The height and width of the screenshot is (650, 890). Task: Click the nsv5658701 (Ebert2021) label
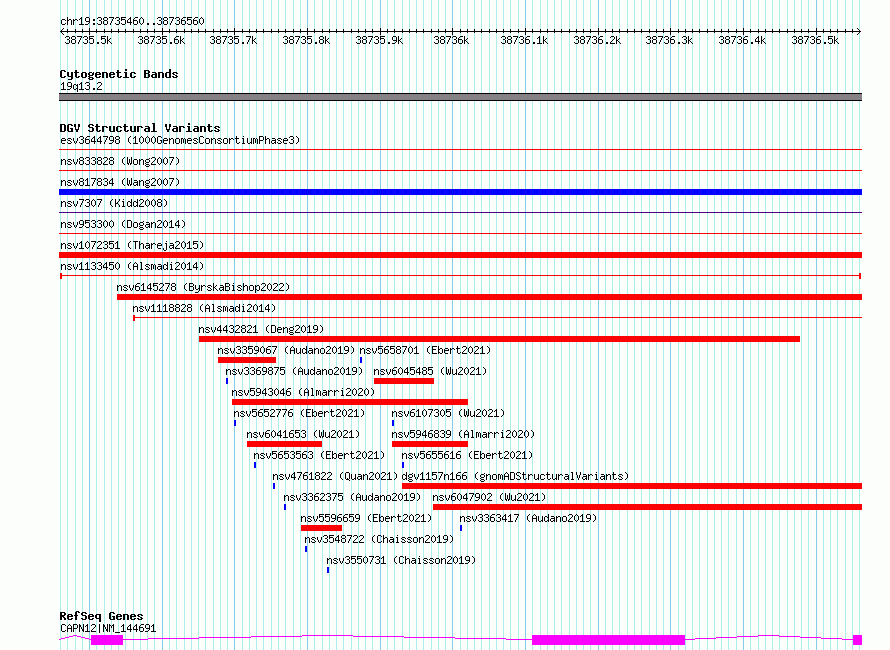425,350
